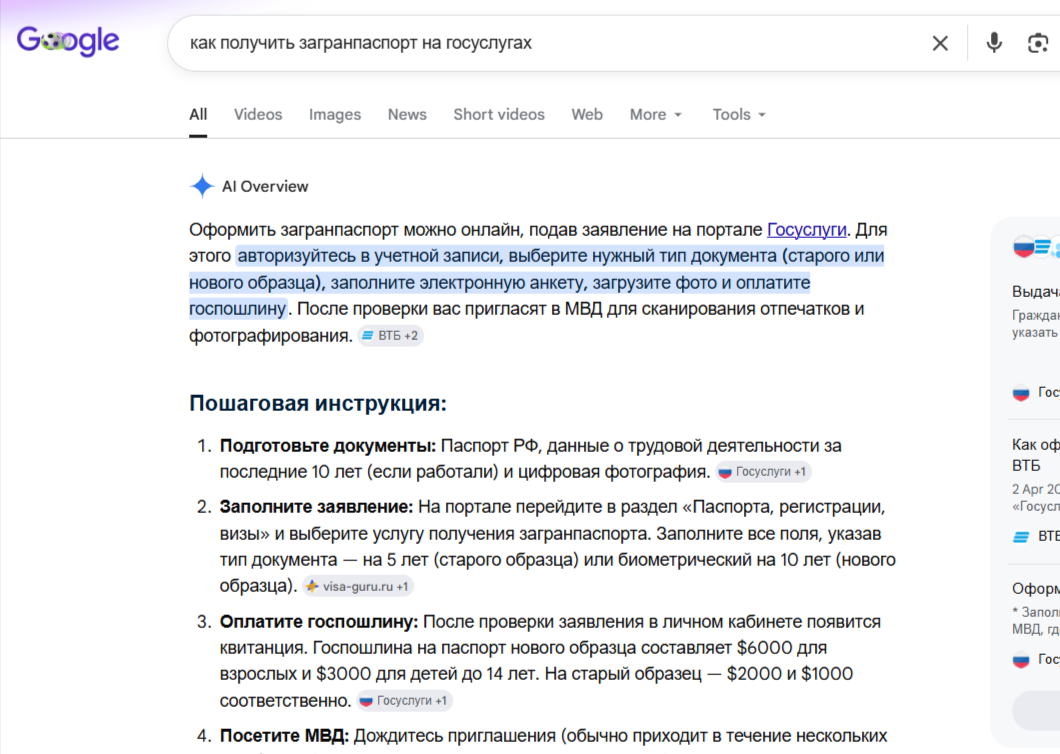
Task: Open the visa-guru.ru +1 source chip
Action: click(x=358, y=586)
